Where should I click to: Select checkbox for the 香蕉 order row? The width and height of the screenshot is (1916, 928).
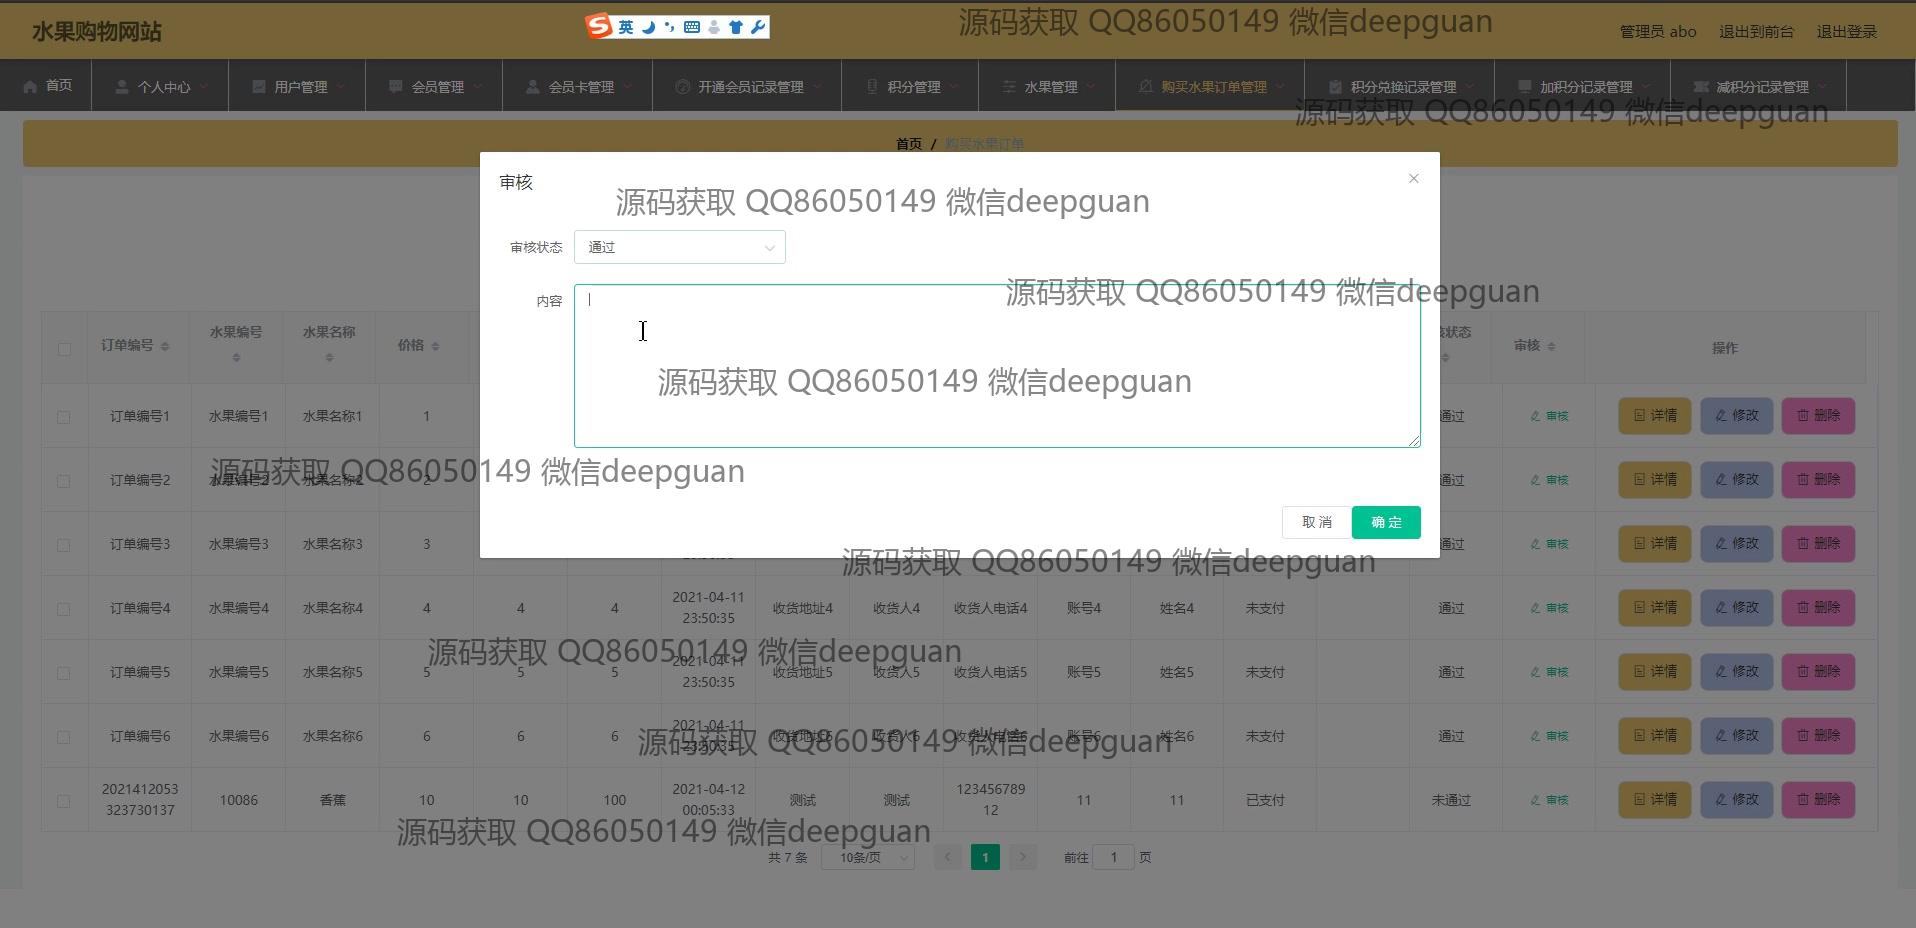pos(64,801)
